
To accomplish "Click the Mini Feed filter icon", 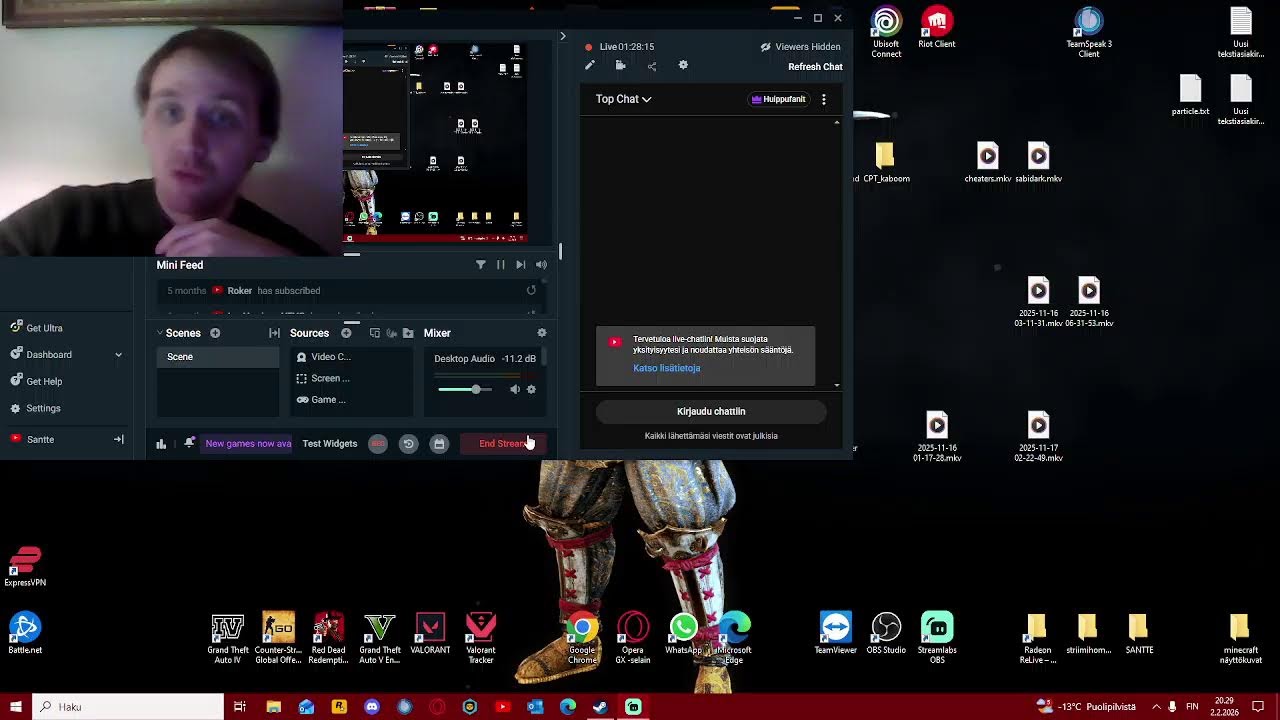I will pos(480,265).
